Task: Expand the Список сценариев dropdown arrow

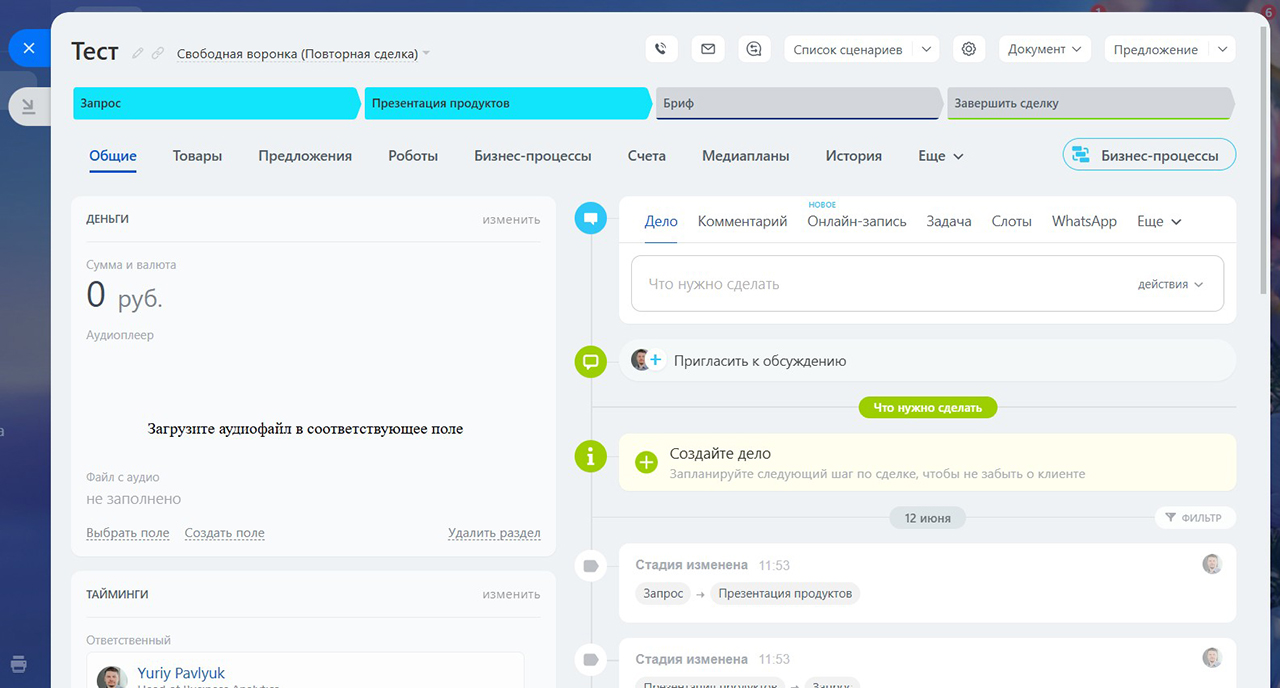Action: [925, 49]
